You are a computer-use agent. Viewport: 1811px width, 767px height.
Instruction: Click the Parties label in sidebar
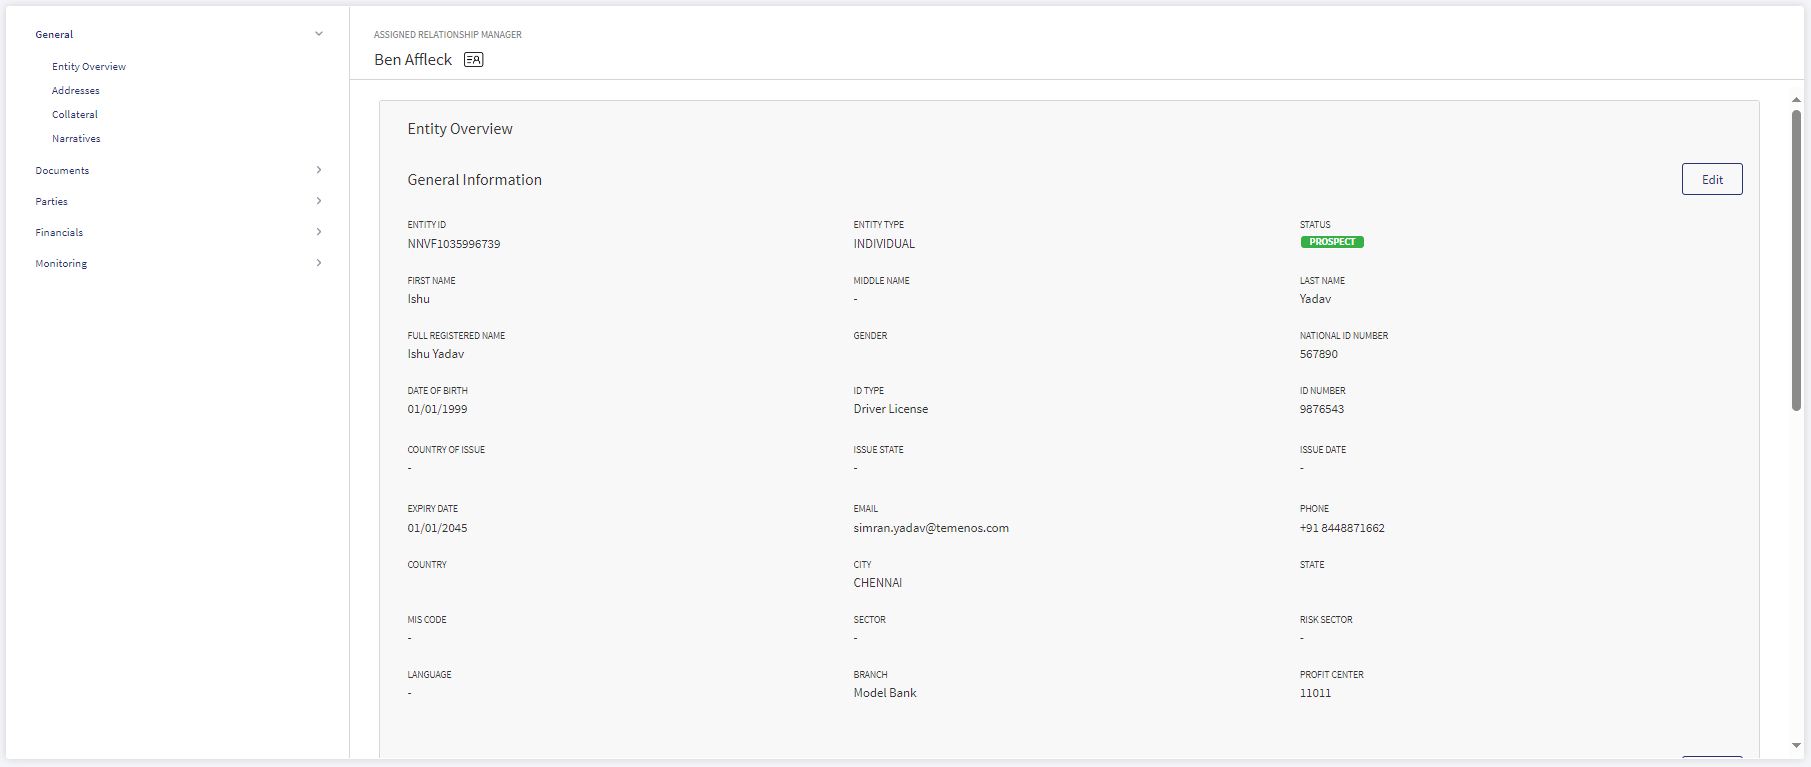point(52,202)
